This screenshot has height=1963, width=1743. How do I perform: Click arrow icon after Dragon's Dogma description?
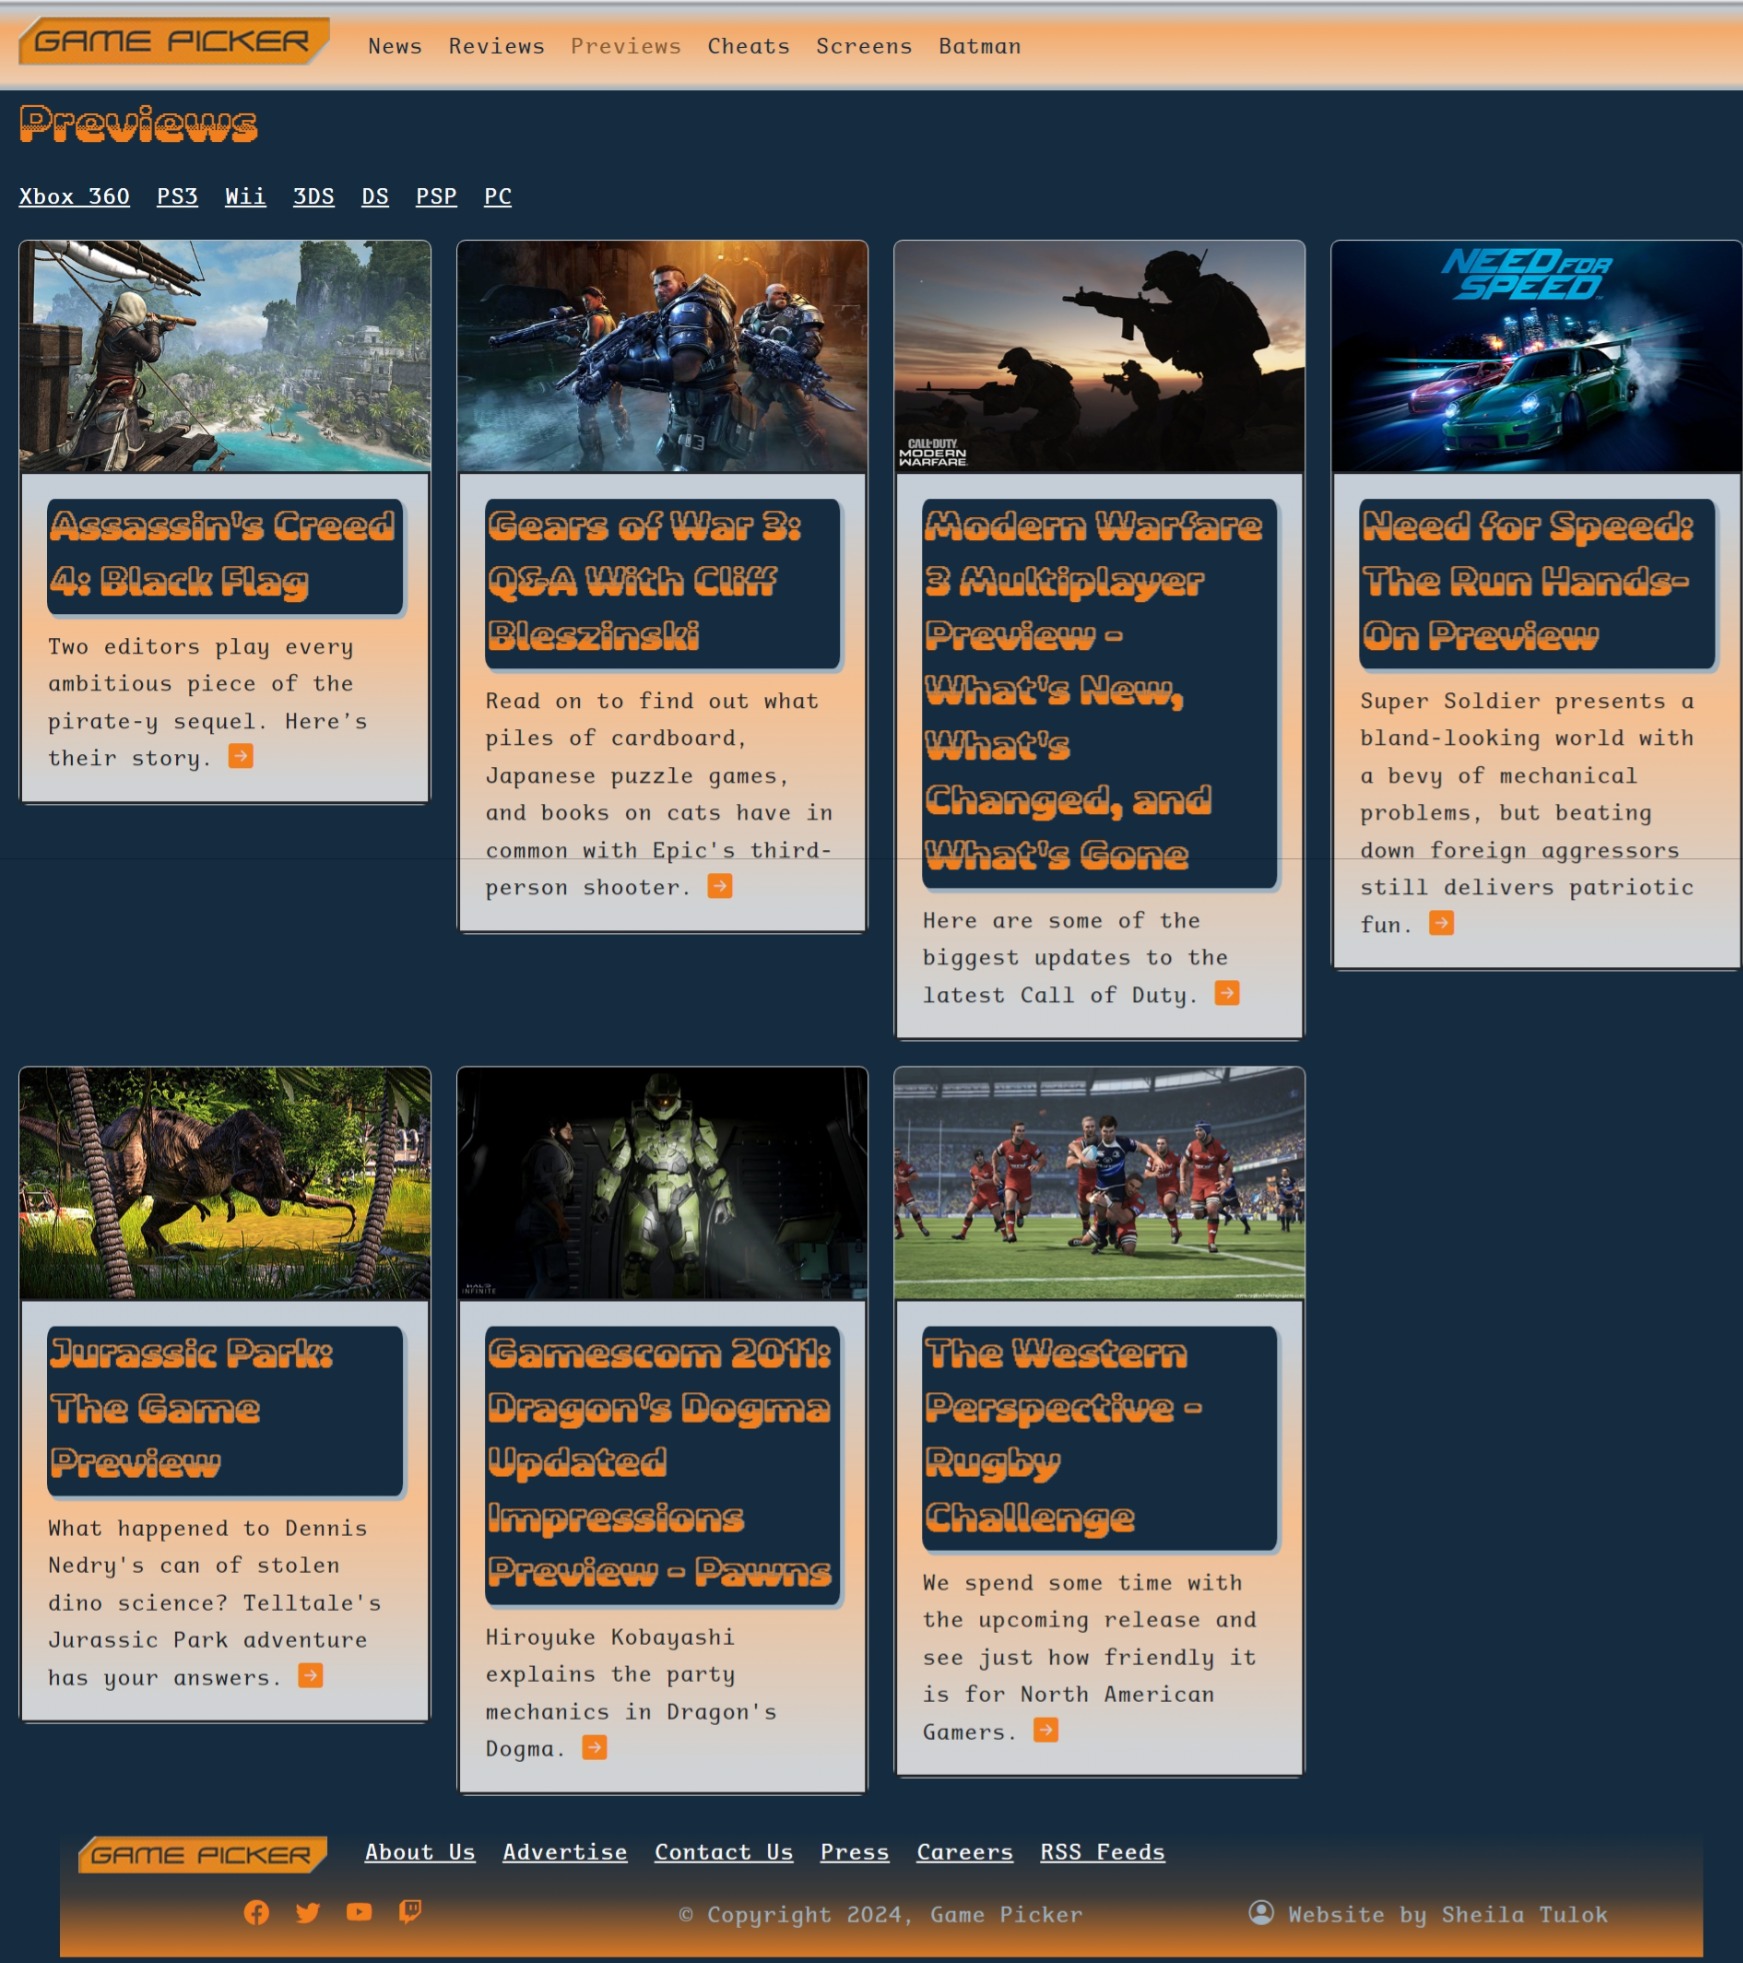tap(594, 1747)
